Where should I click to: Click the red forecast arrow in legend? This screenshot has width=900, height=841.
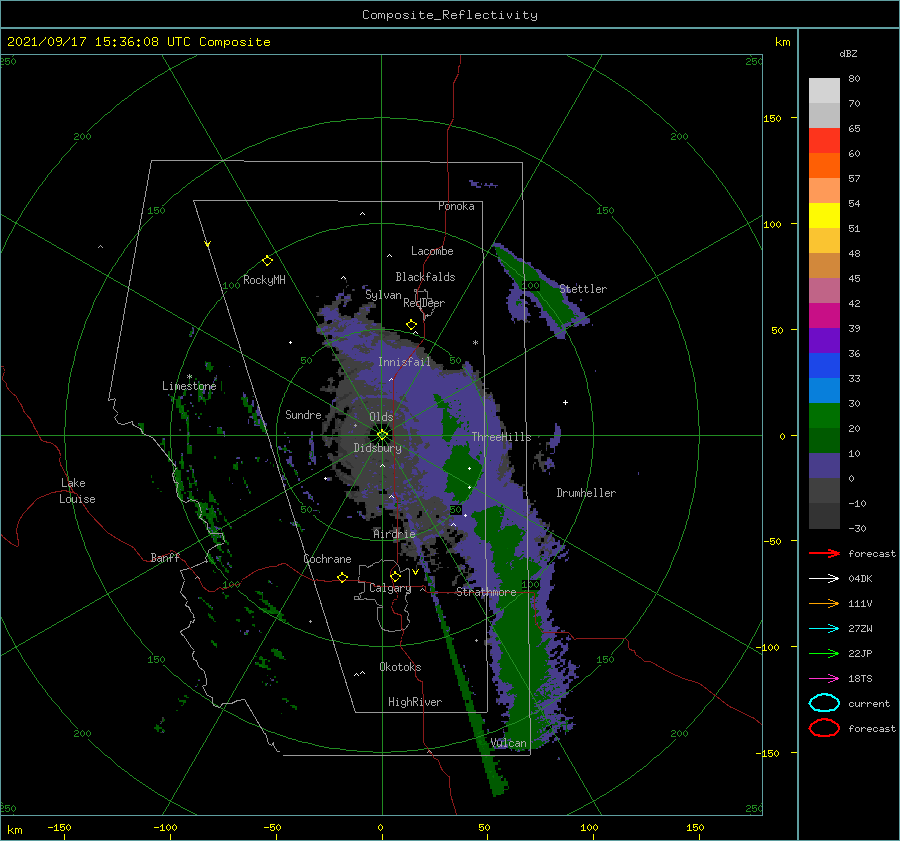tap(824, 553)
